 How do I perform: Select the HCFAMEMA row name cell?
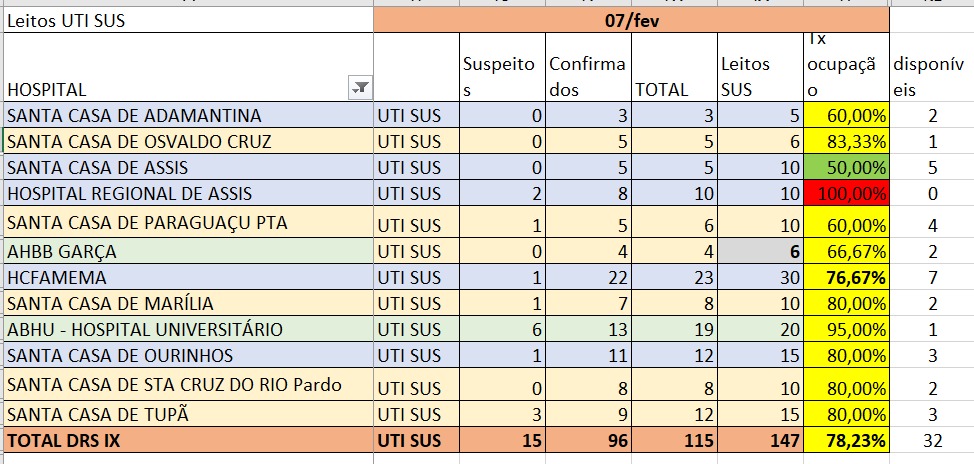click(188, 277)
